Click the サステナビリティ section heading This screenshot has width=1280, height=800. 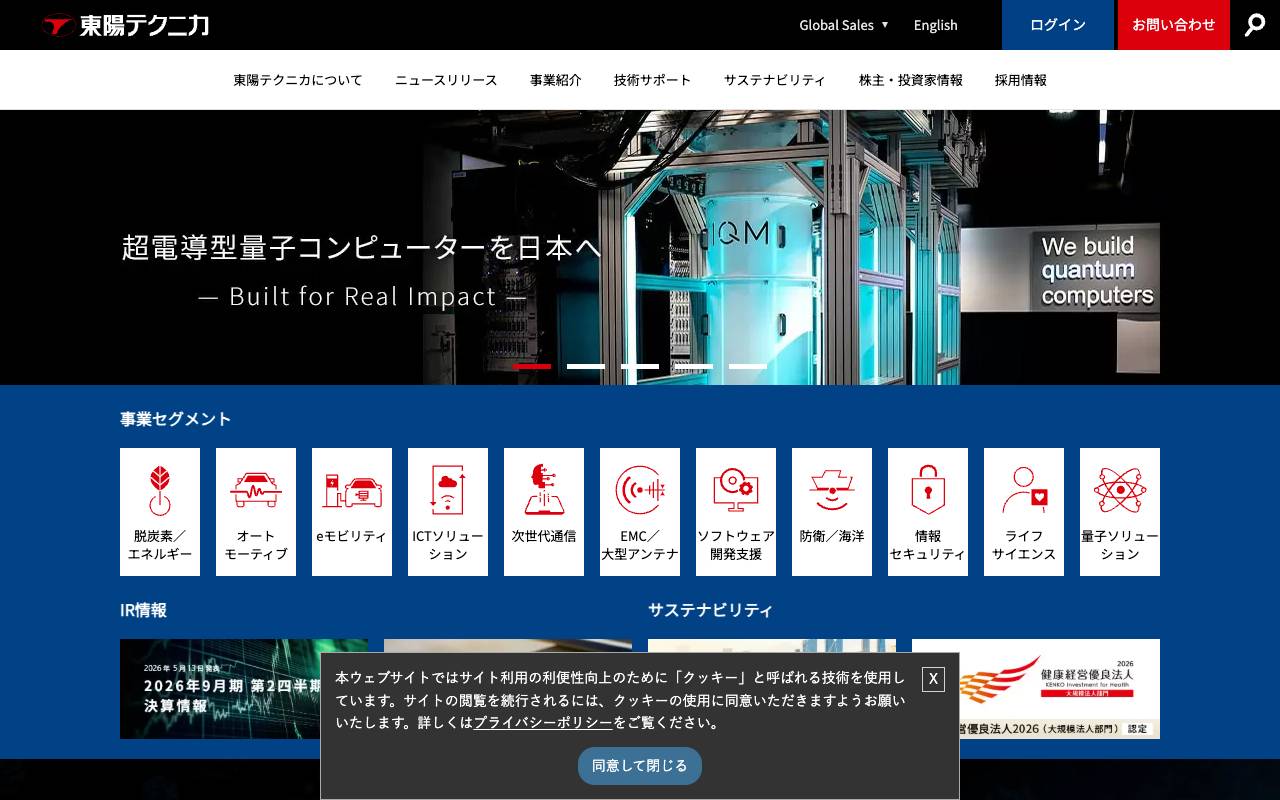pyautogui.click(x=711, y=610)
